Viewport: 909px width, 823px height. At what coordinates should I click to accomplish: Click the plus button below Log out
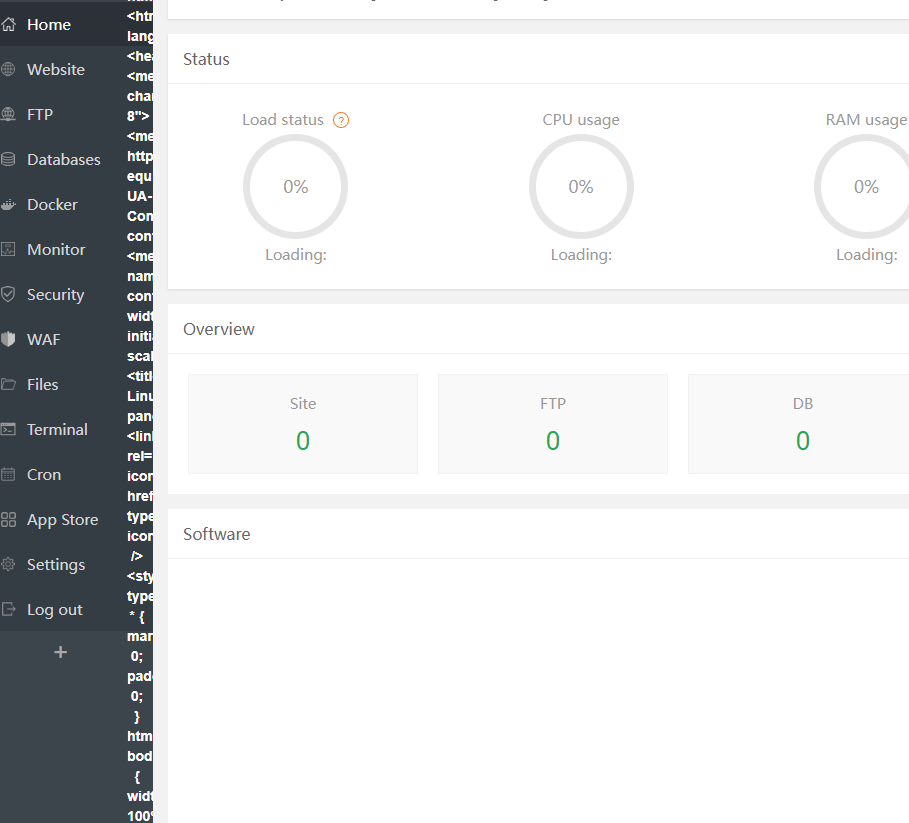(60, 652)
